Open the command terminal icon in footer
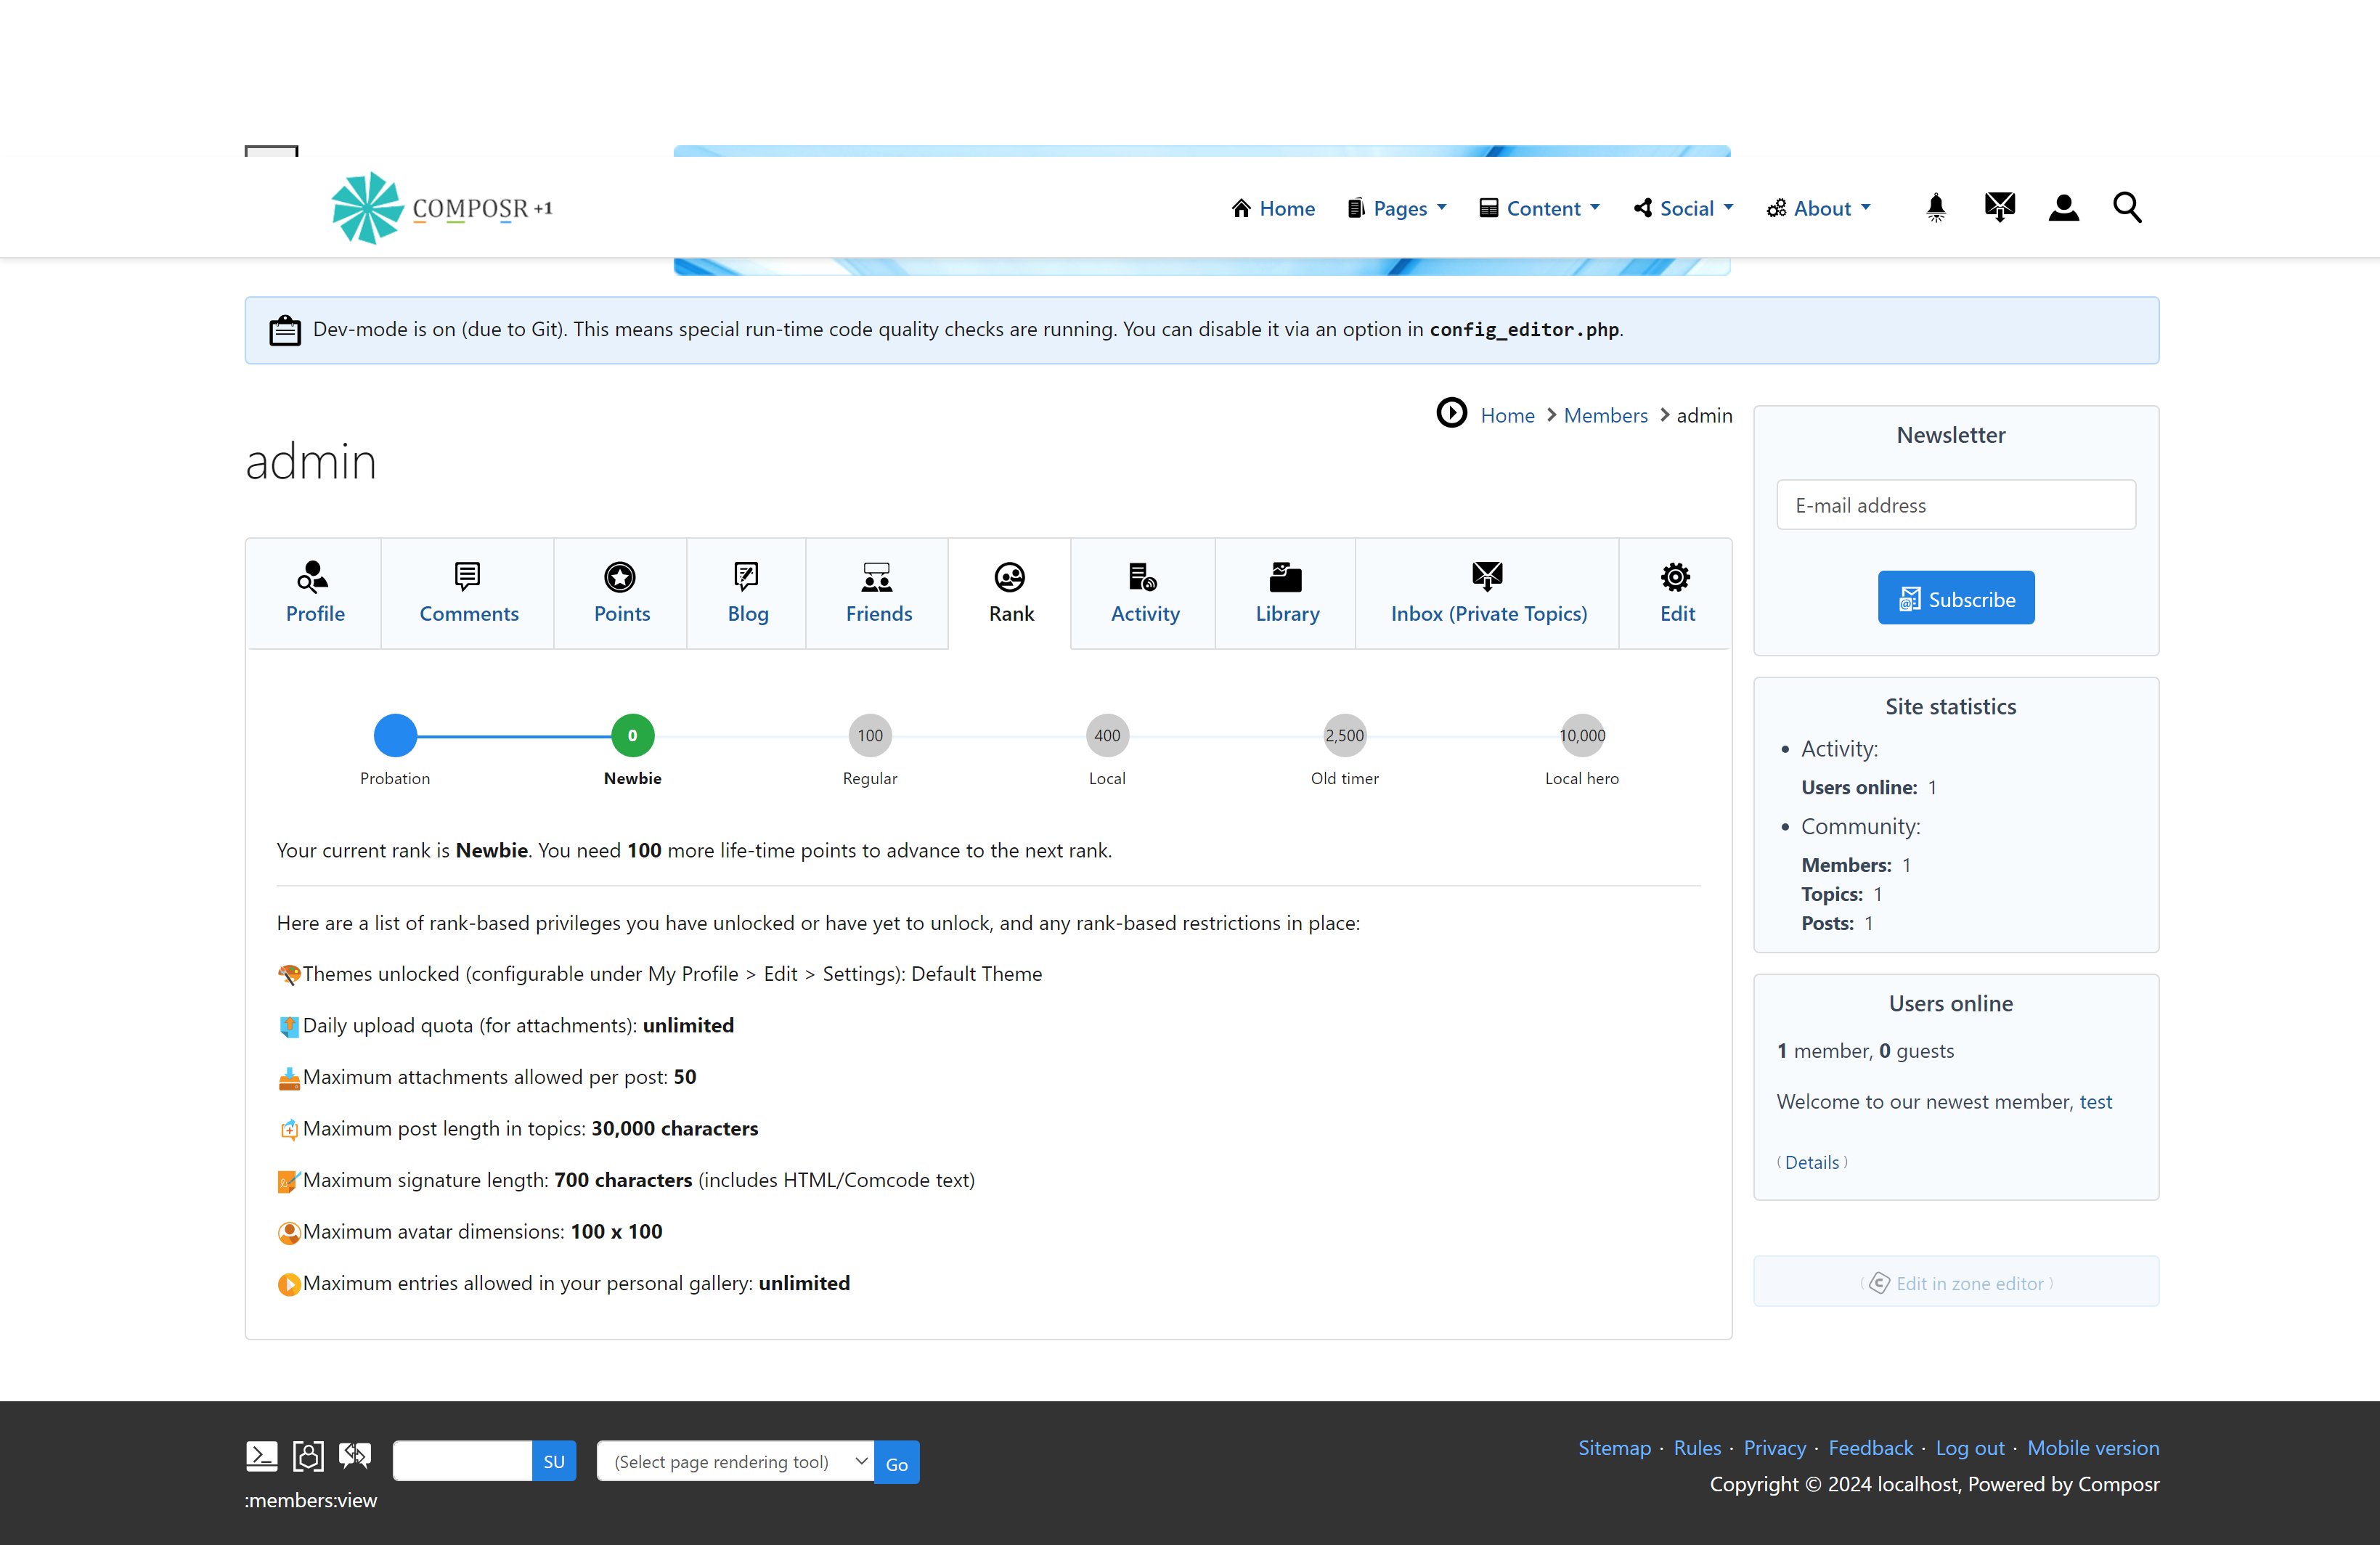Viewport: 2380px width, 1545px height. (x=261, y=1456)
